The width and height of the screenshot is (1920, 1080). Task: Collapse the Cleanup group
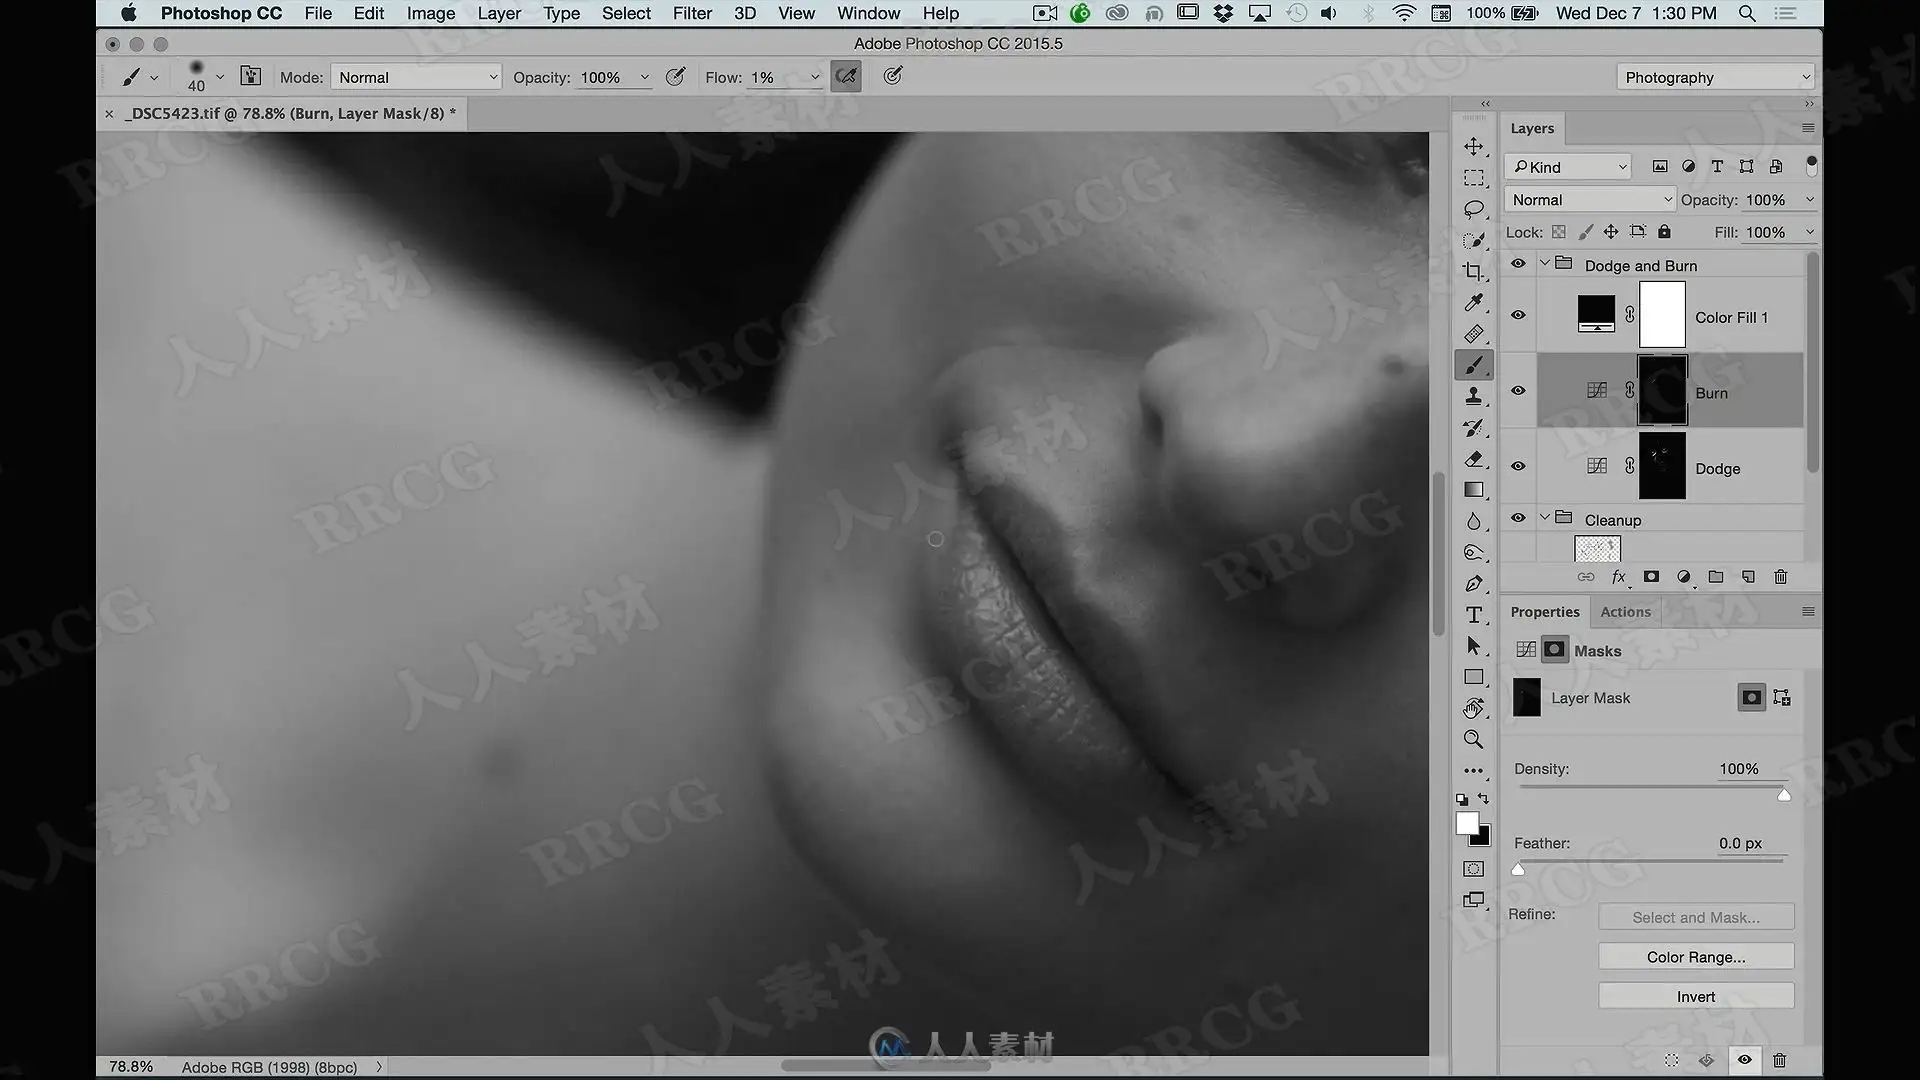click(x=1545, y=518)
